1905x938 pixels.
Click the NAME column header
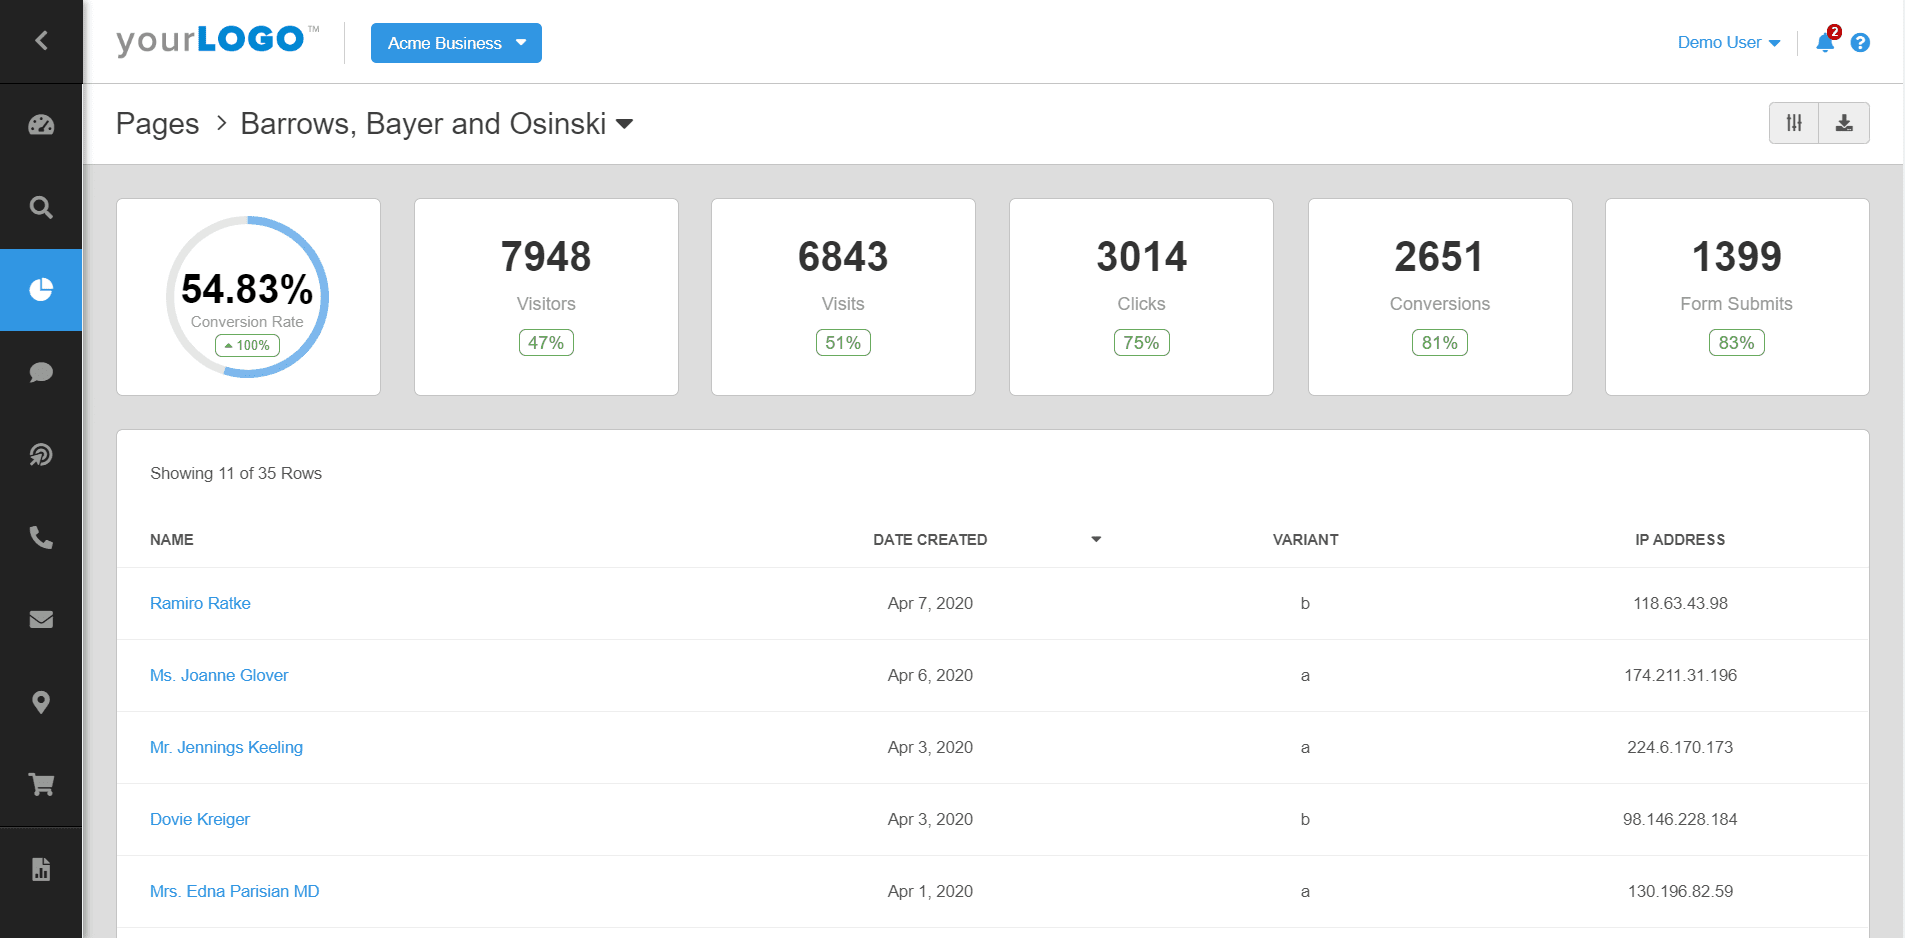(172, 539)
